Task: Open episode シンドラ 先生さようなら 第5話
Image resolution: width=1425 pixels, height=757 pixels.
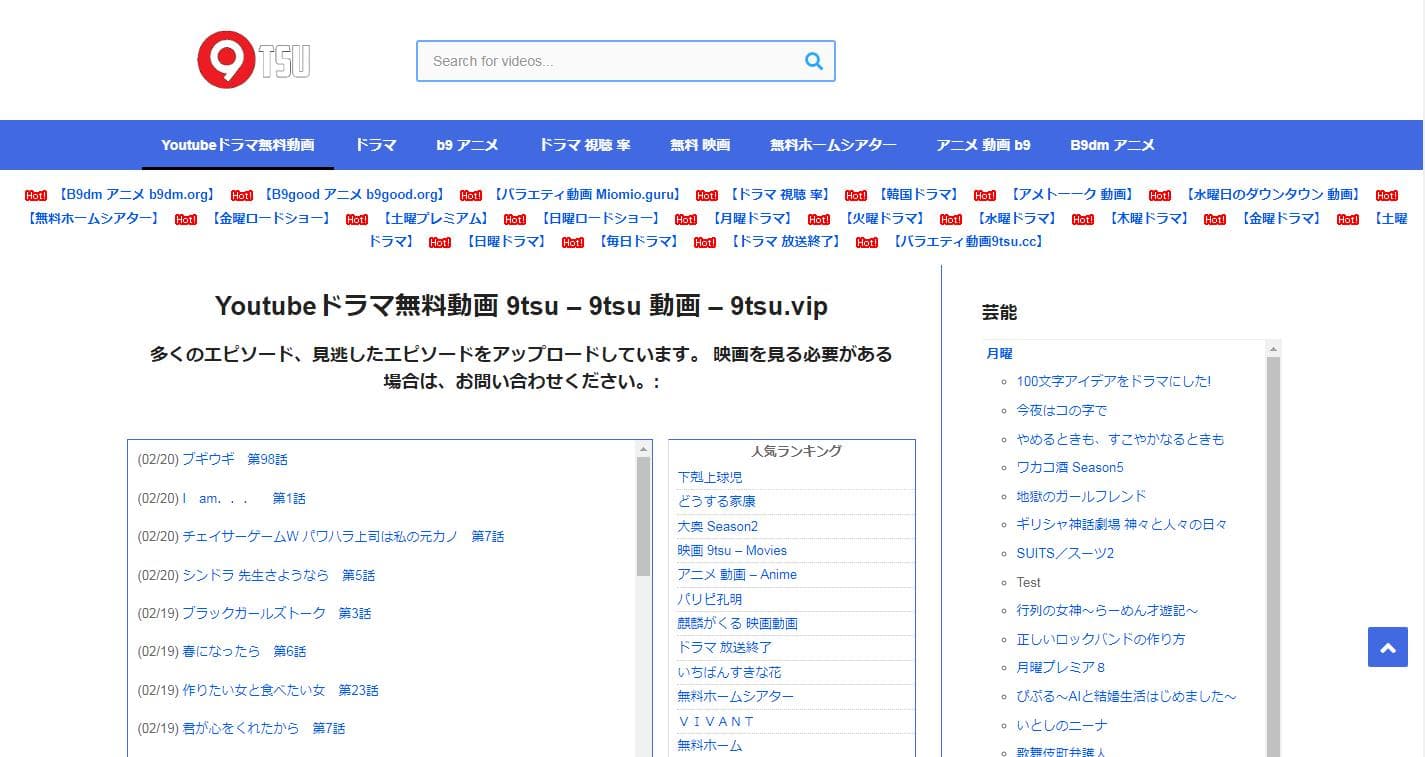Action: point(278,575)
